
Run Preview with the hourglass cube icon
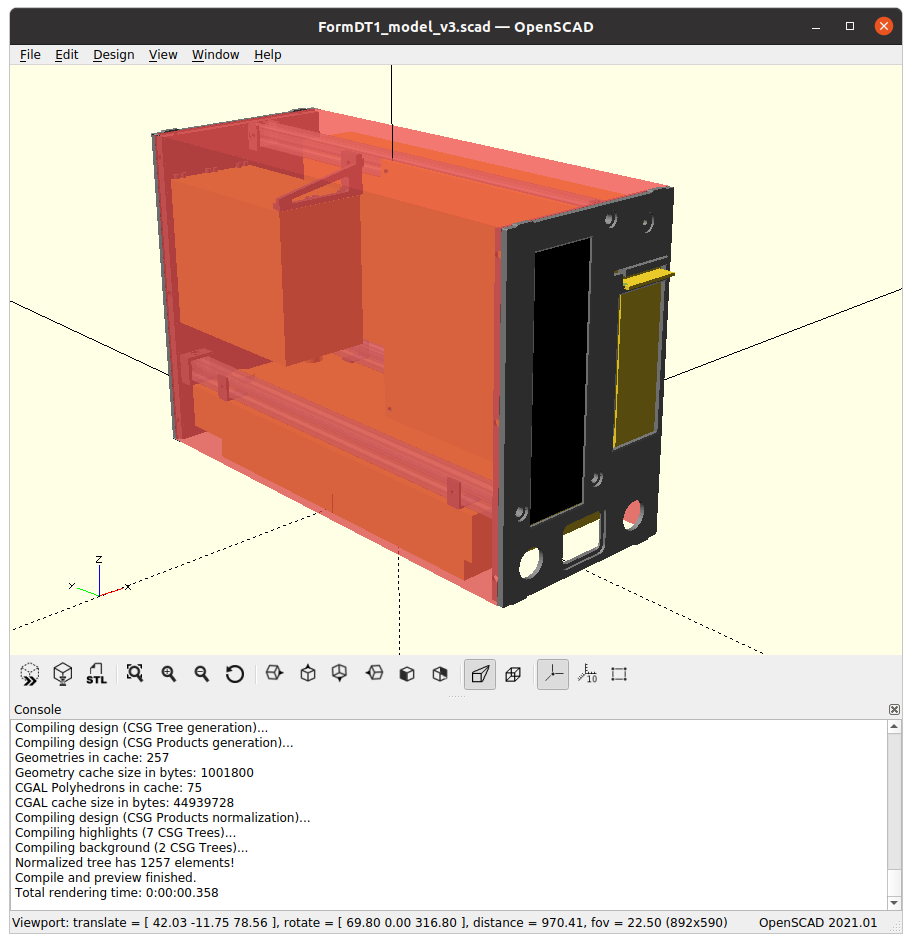pyautogui.click(x=29, y=674)
